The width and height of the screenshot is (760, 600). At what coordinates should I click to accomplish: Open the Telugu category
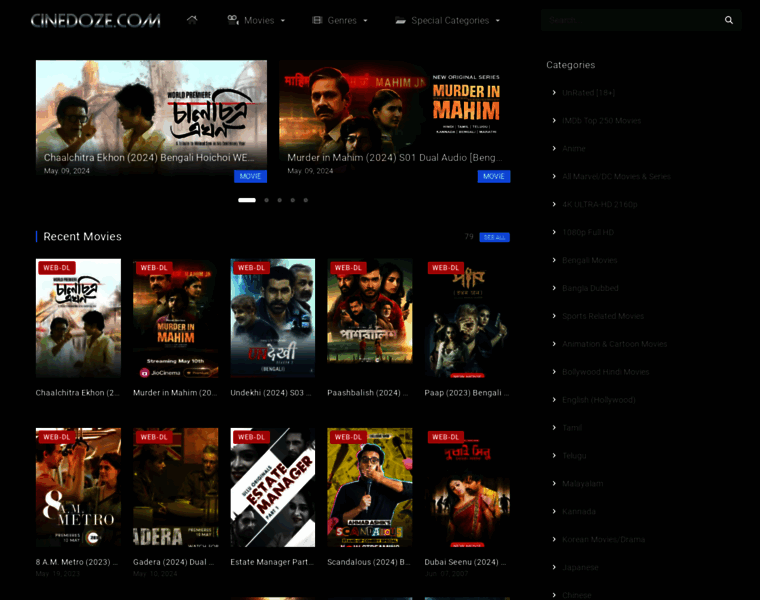click(x=574, y=456)
